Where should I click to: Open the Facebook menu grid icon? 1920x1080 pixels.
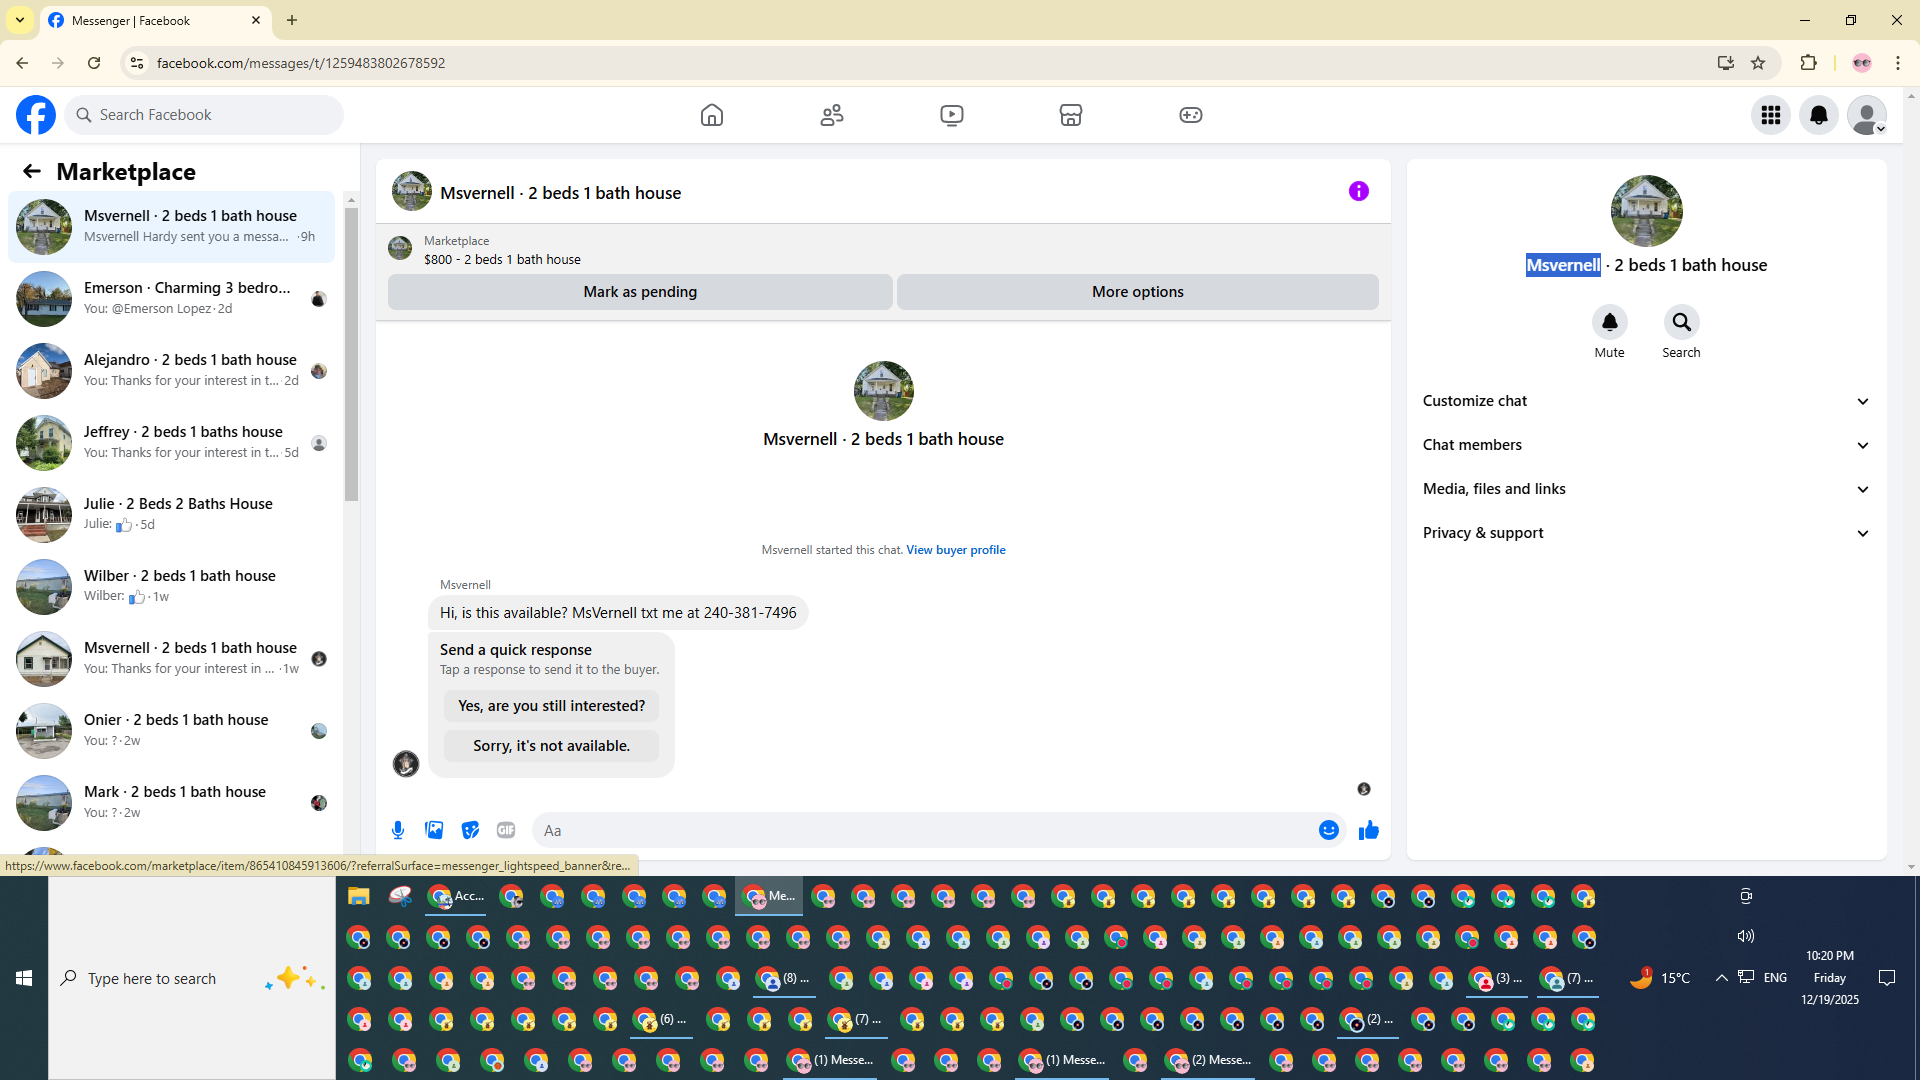(x=1770, y=115)
